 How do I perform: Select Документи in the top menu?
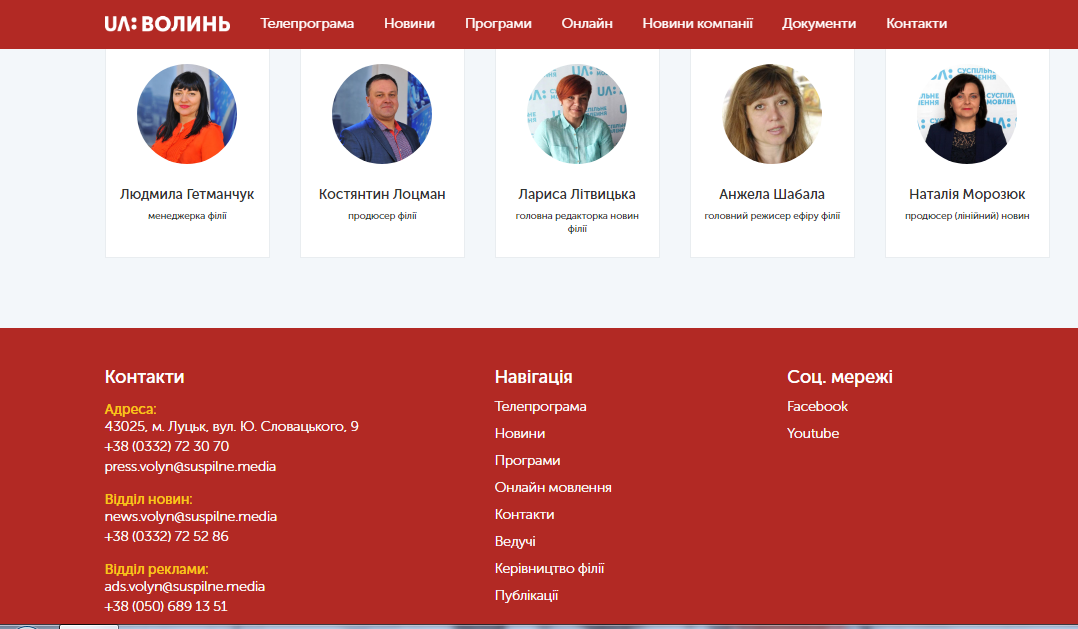pyautogui.click(x=819, y=23)
